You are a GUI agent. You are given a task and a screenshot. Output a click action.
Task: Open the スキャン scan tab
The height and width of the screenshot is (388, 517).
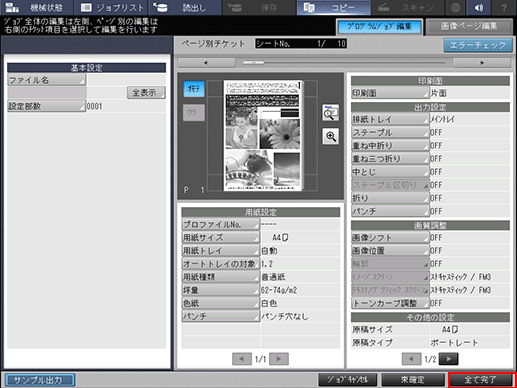pos(407,7)
